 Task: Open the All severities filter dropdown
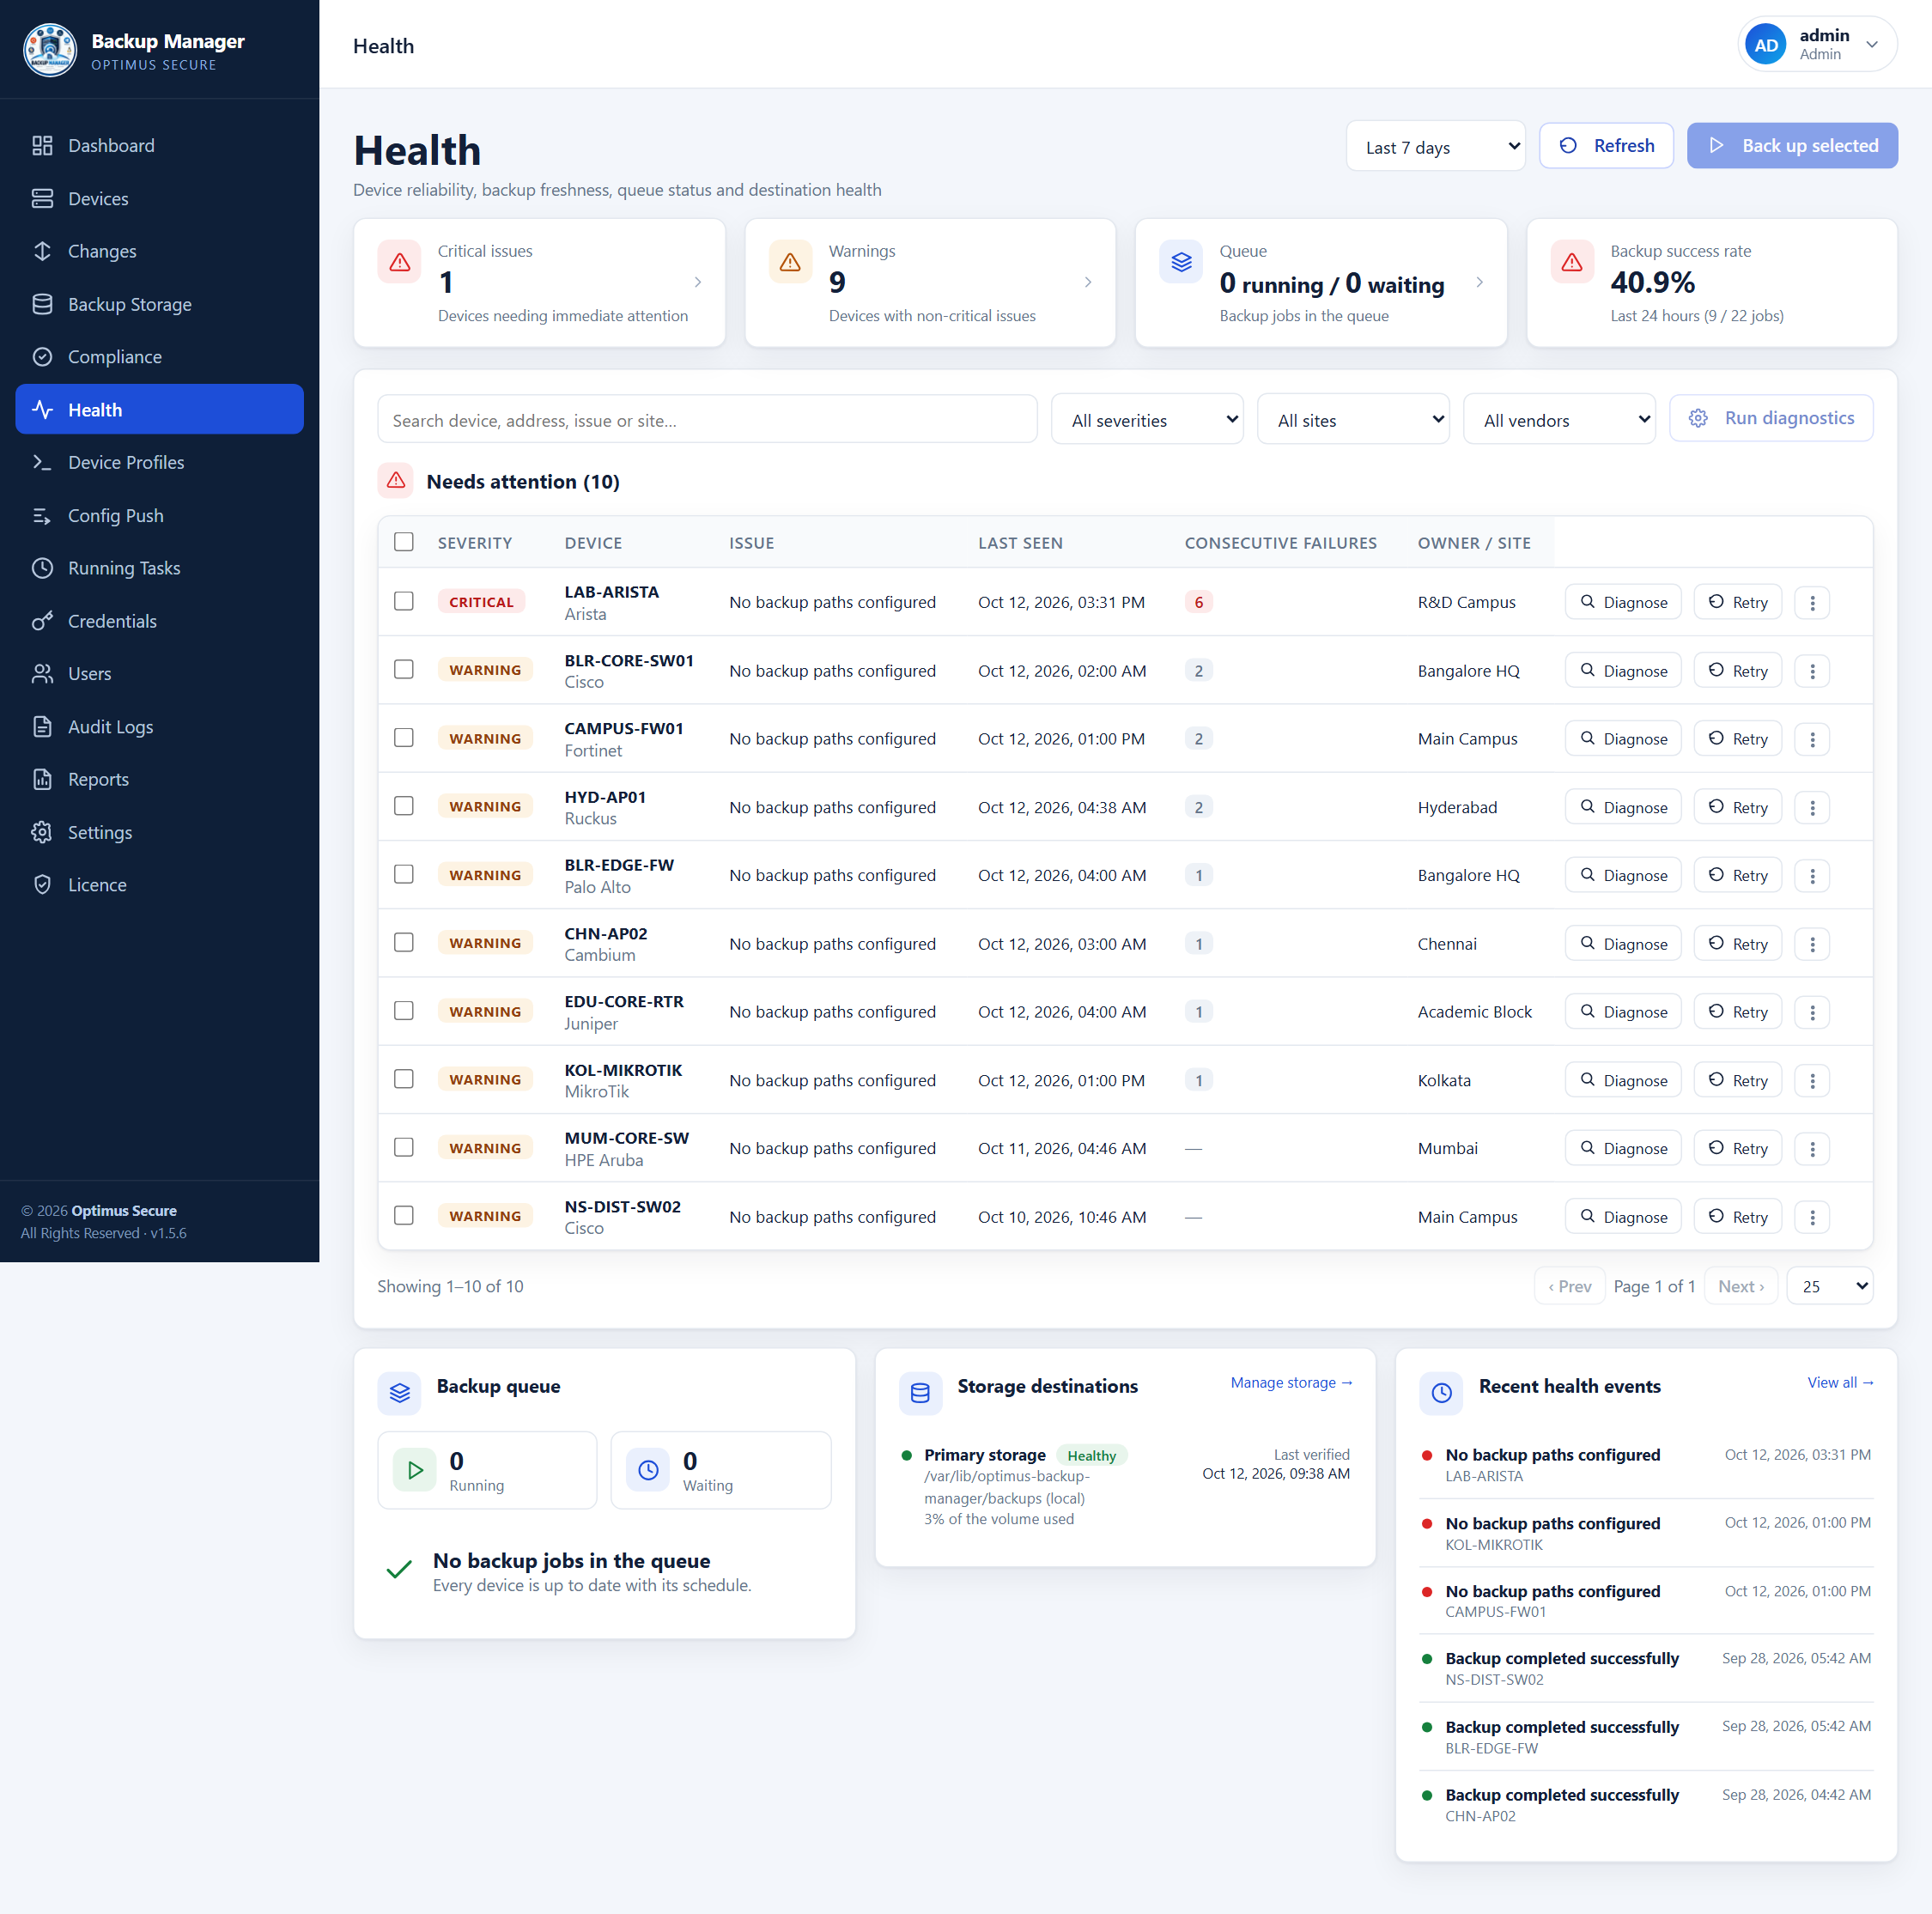pos(1147,420)
